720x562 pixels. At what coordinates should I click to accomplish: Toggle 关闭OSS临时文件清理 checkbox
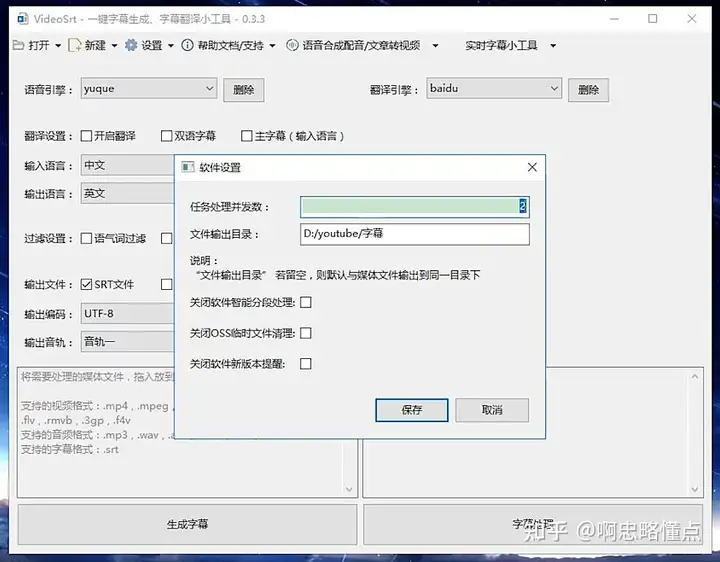coord(305,333)
